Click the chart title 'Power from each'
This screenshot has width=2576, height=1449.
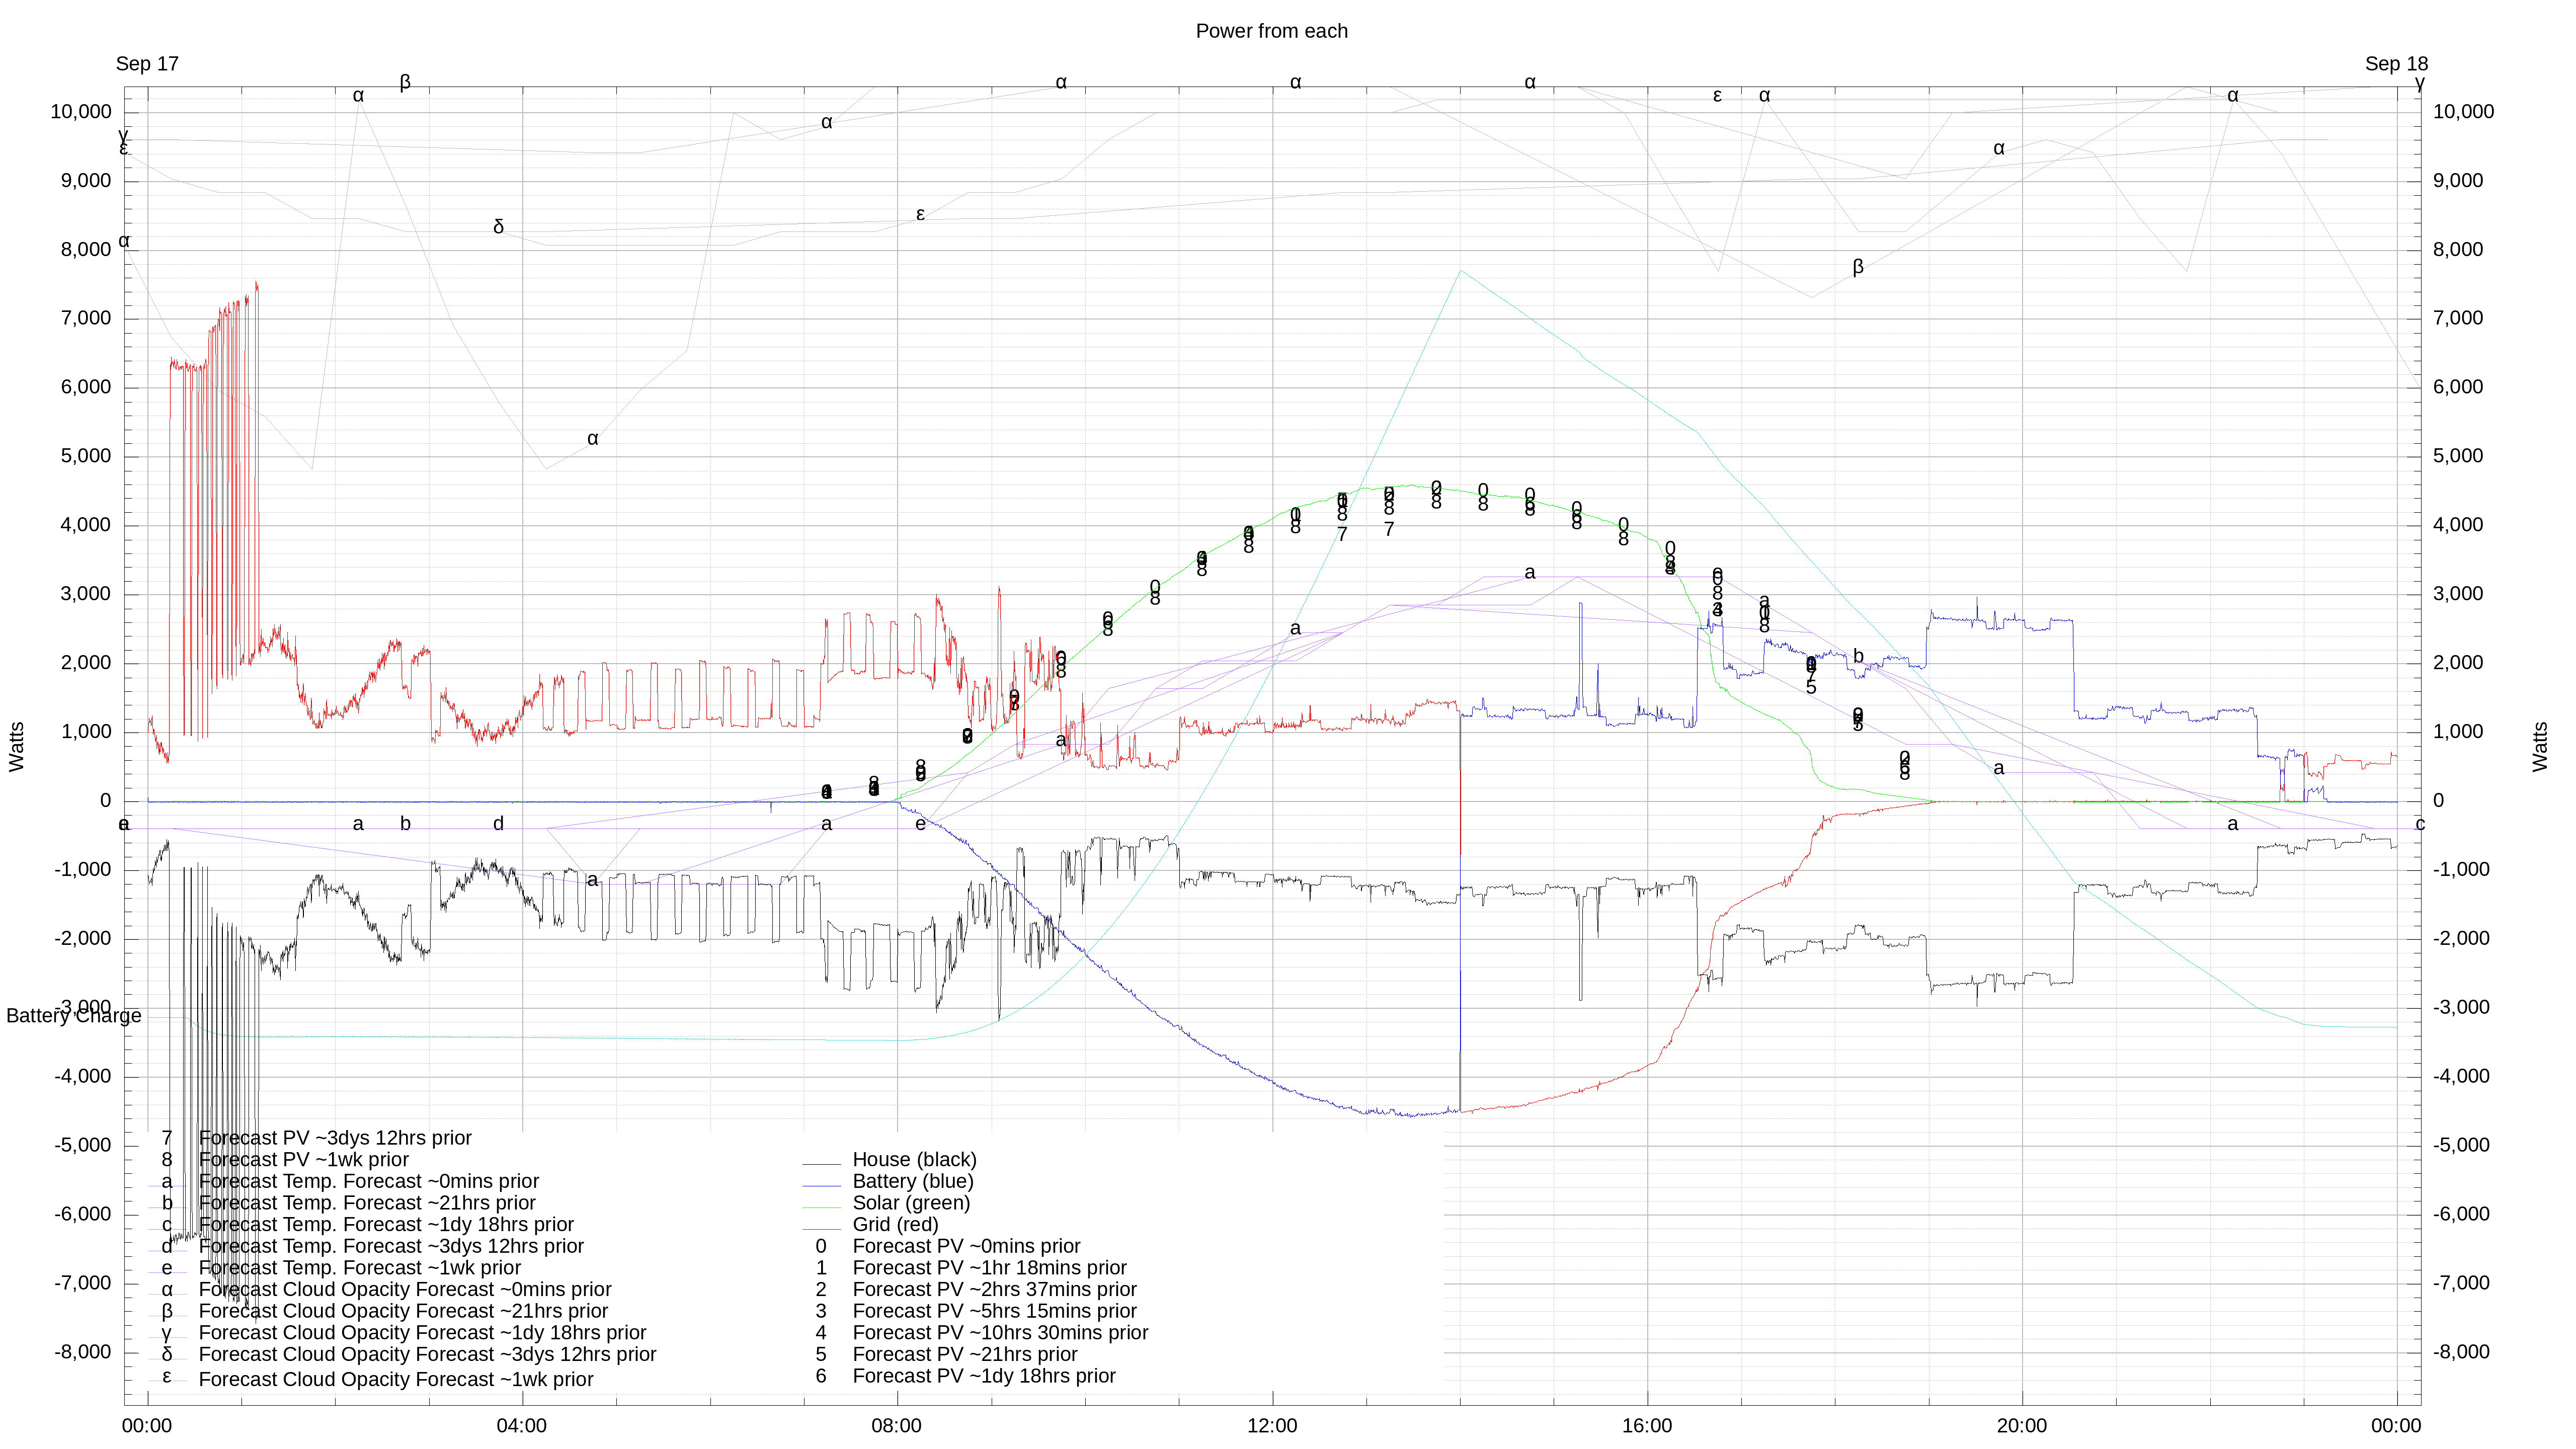[x=1271, y=31]
